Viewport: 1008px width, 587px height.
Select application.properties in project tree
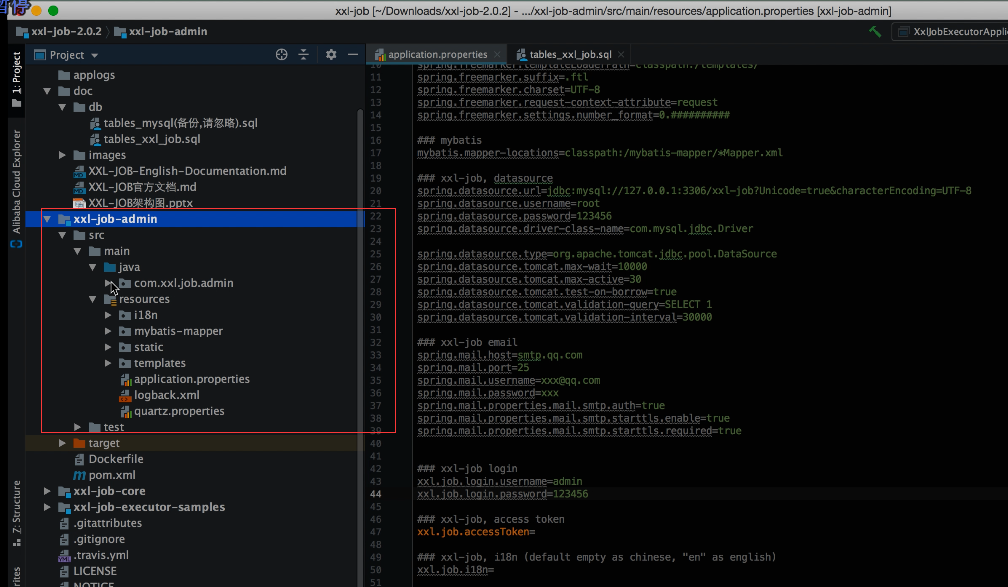[x=185, y=379]
